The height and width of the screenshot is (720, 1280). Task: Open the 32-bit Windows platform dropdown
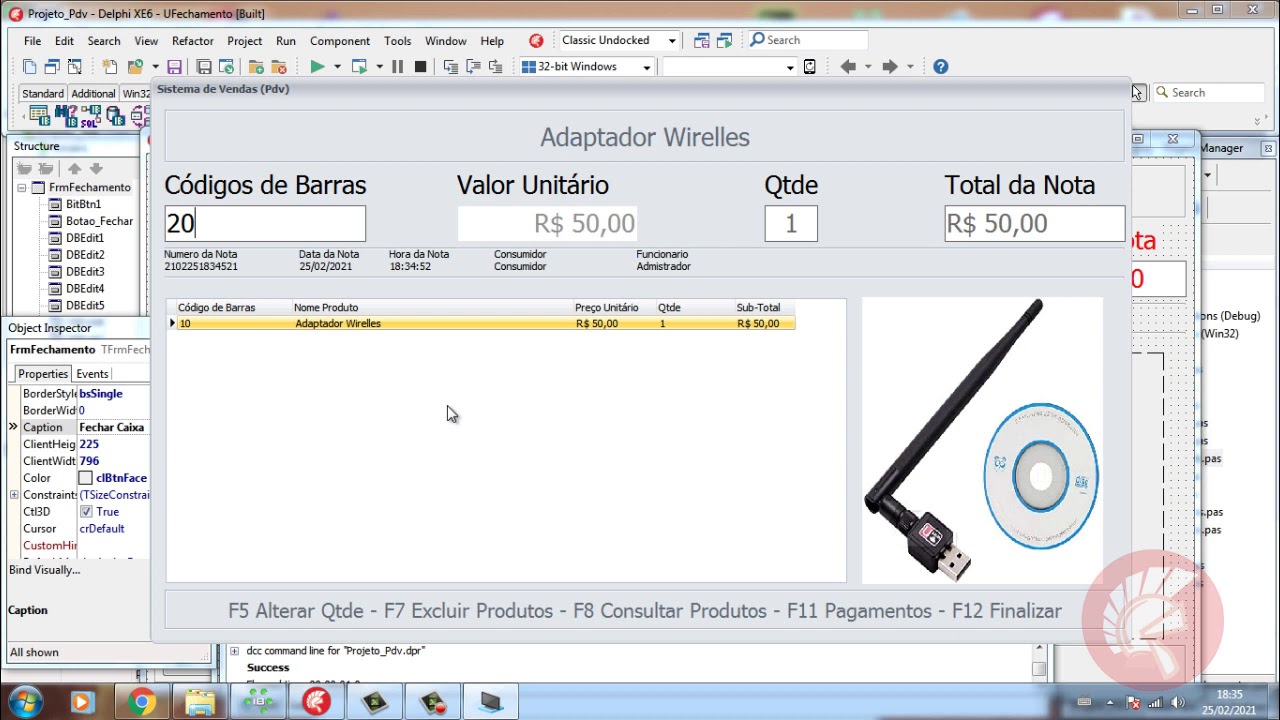[647, 67]
